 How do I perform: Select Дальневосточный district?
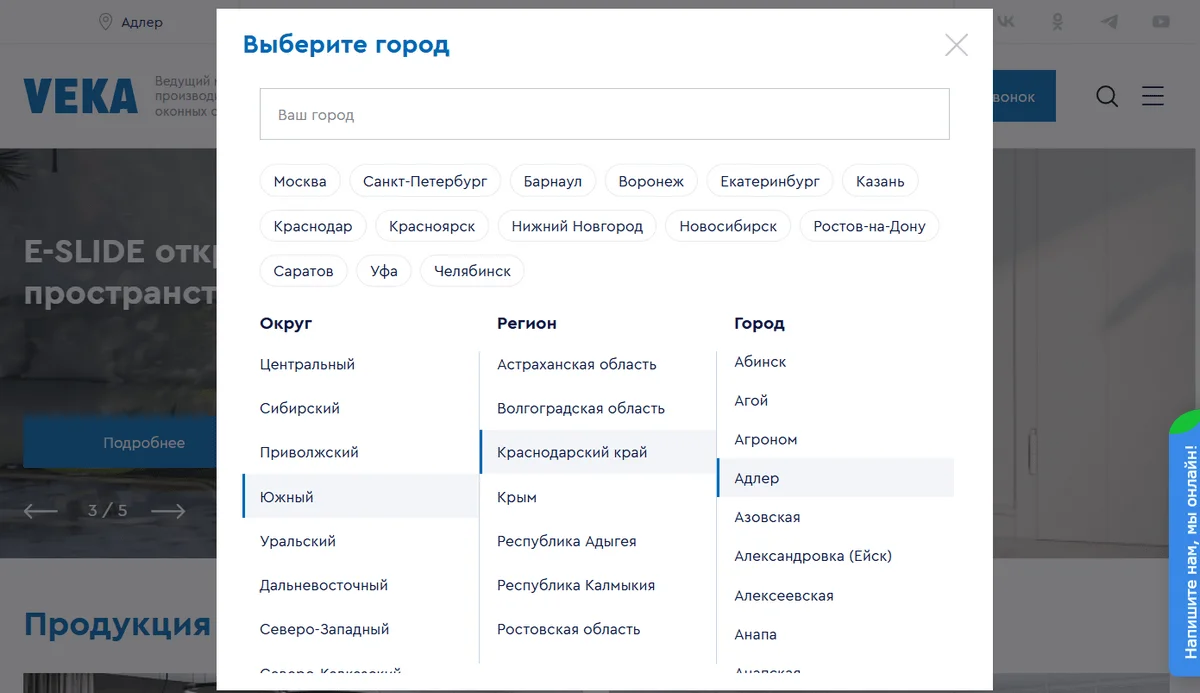pyautogui.click(x=360, y=584)
